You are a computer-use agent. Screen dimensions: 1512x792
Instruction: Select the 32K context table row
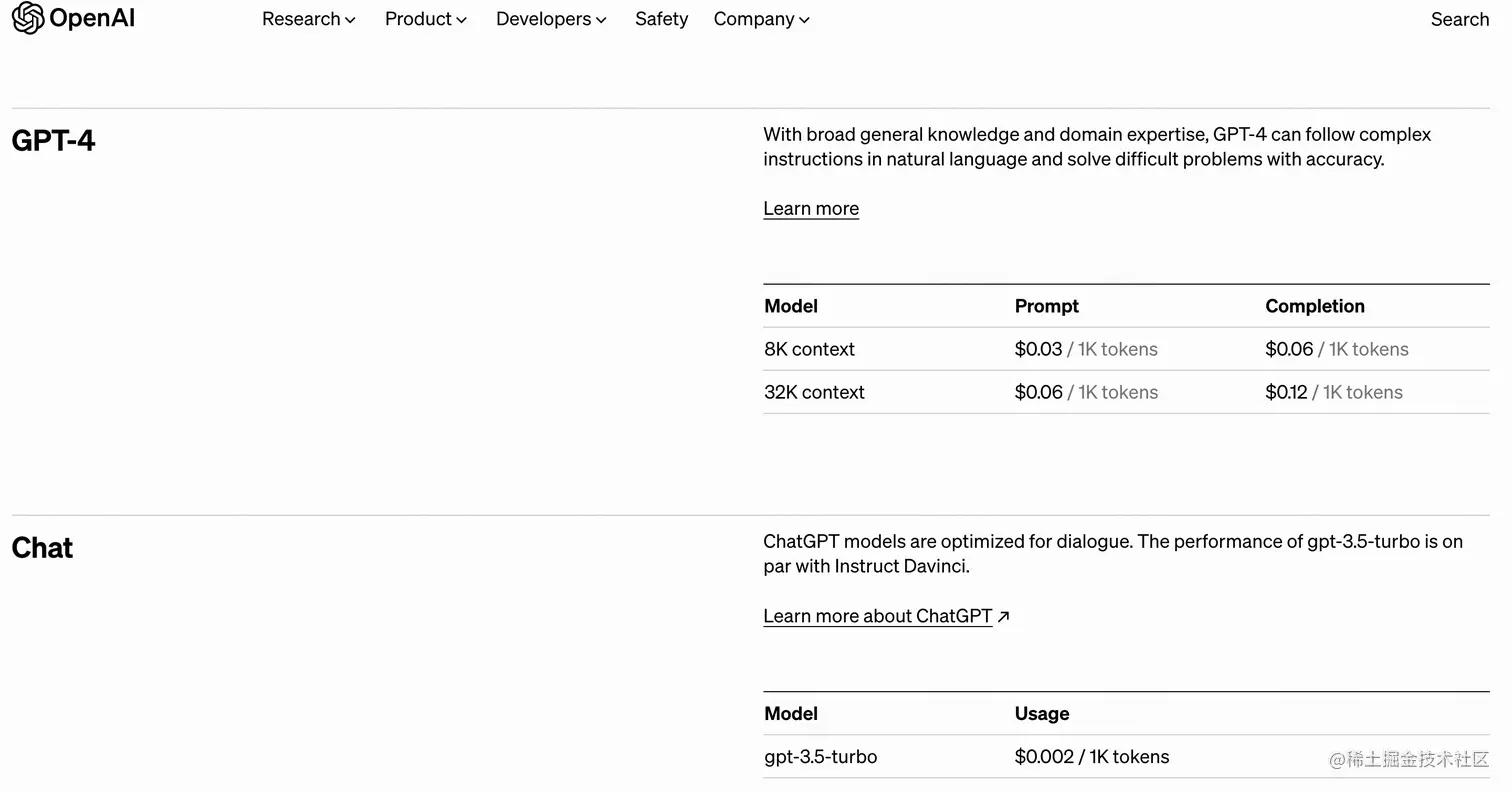[x=814, y=392]
